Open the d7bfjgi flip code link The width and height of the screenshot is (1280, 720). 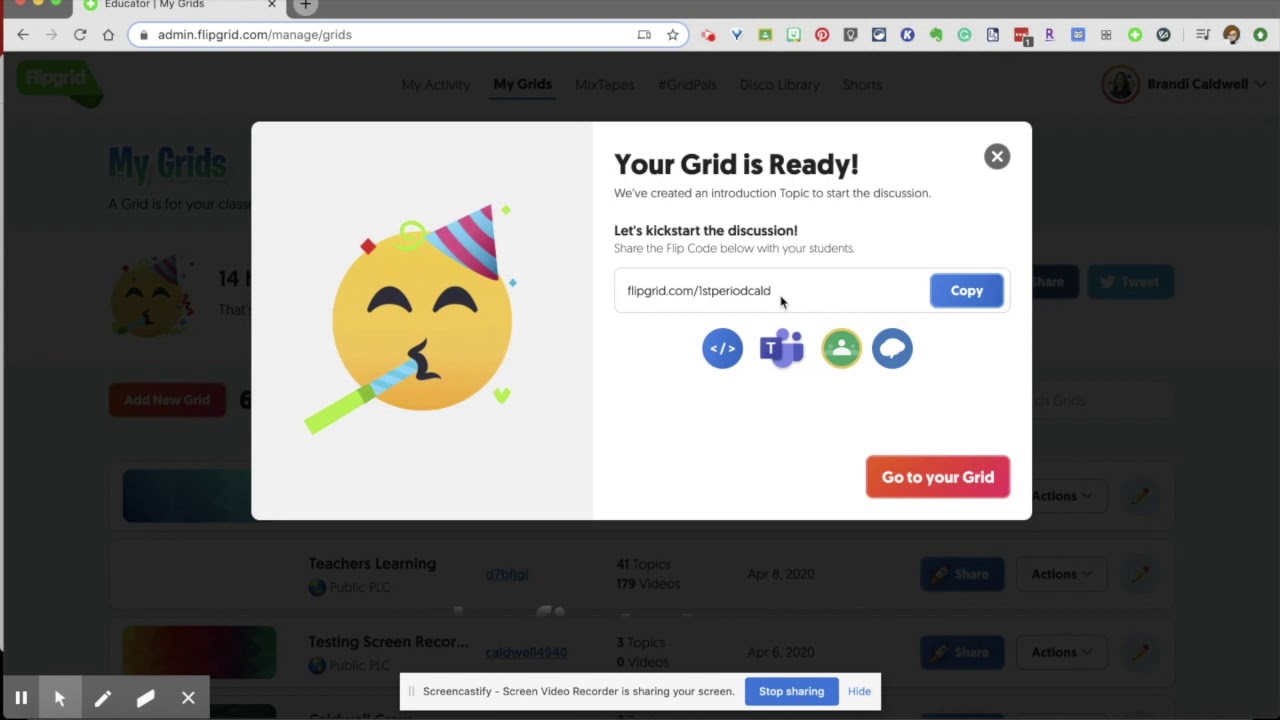coord(506,574)
